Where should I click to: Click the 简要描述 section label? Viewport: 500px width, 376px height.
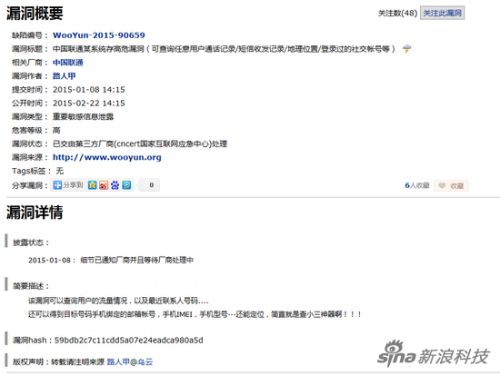31,286
